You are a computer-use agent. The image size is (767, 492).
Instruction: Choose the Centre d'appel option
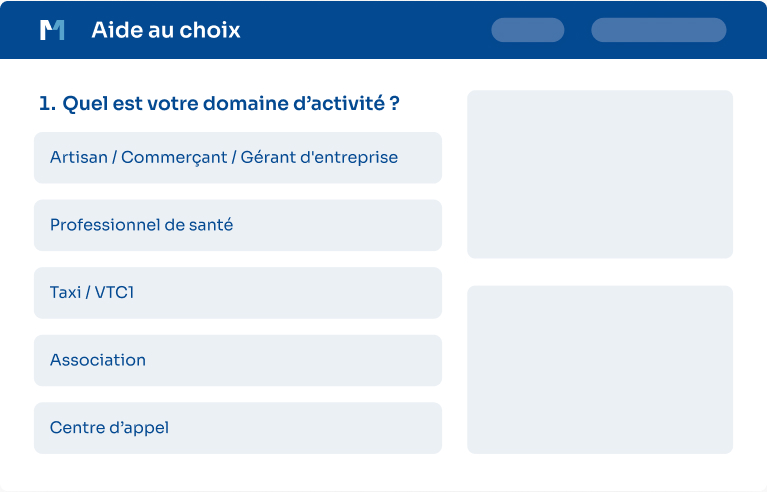coord(238,428)
